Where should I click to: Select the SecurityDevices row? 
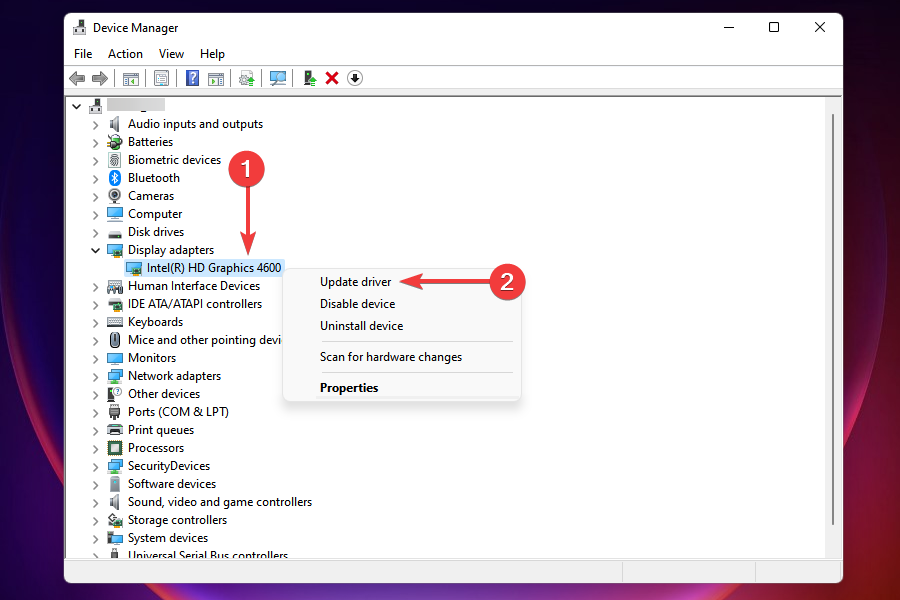coord(169,466)
